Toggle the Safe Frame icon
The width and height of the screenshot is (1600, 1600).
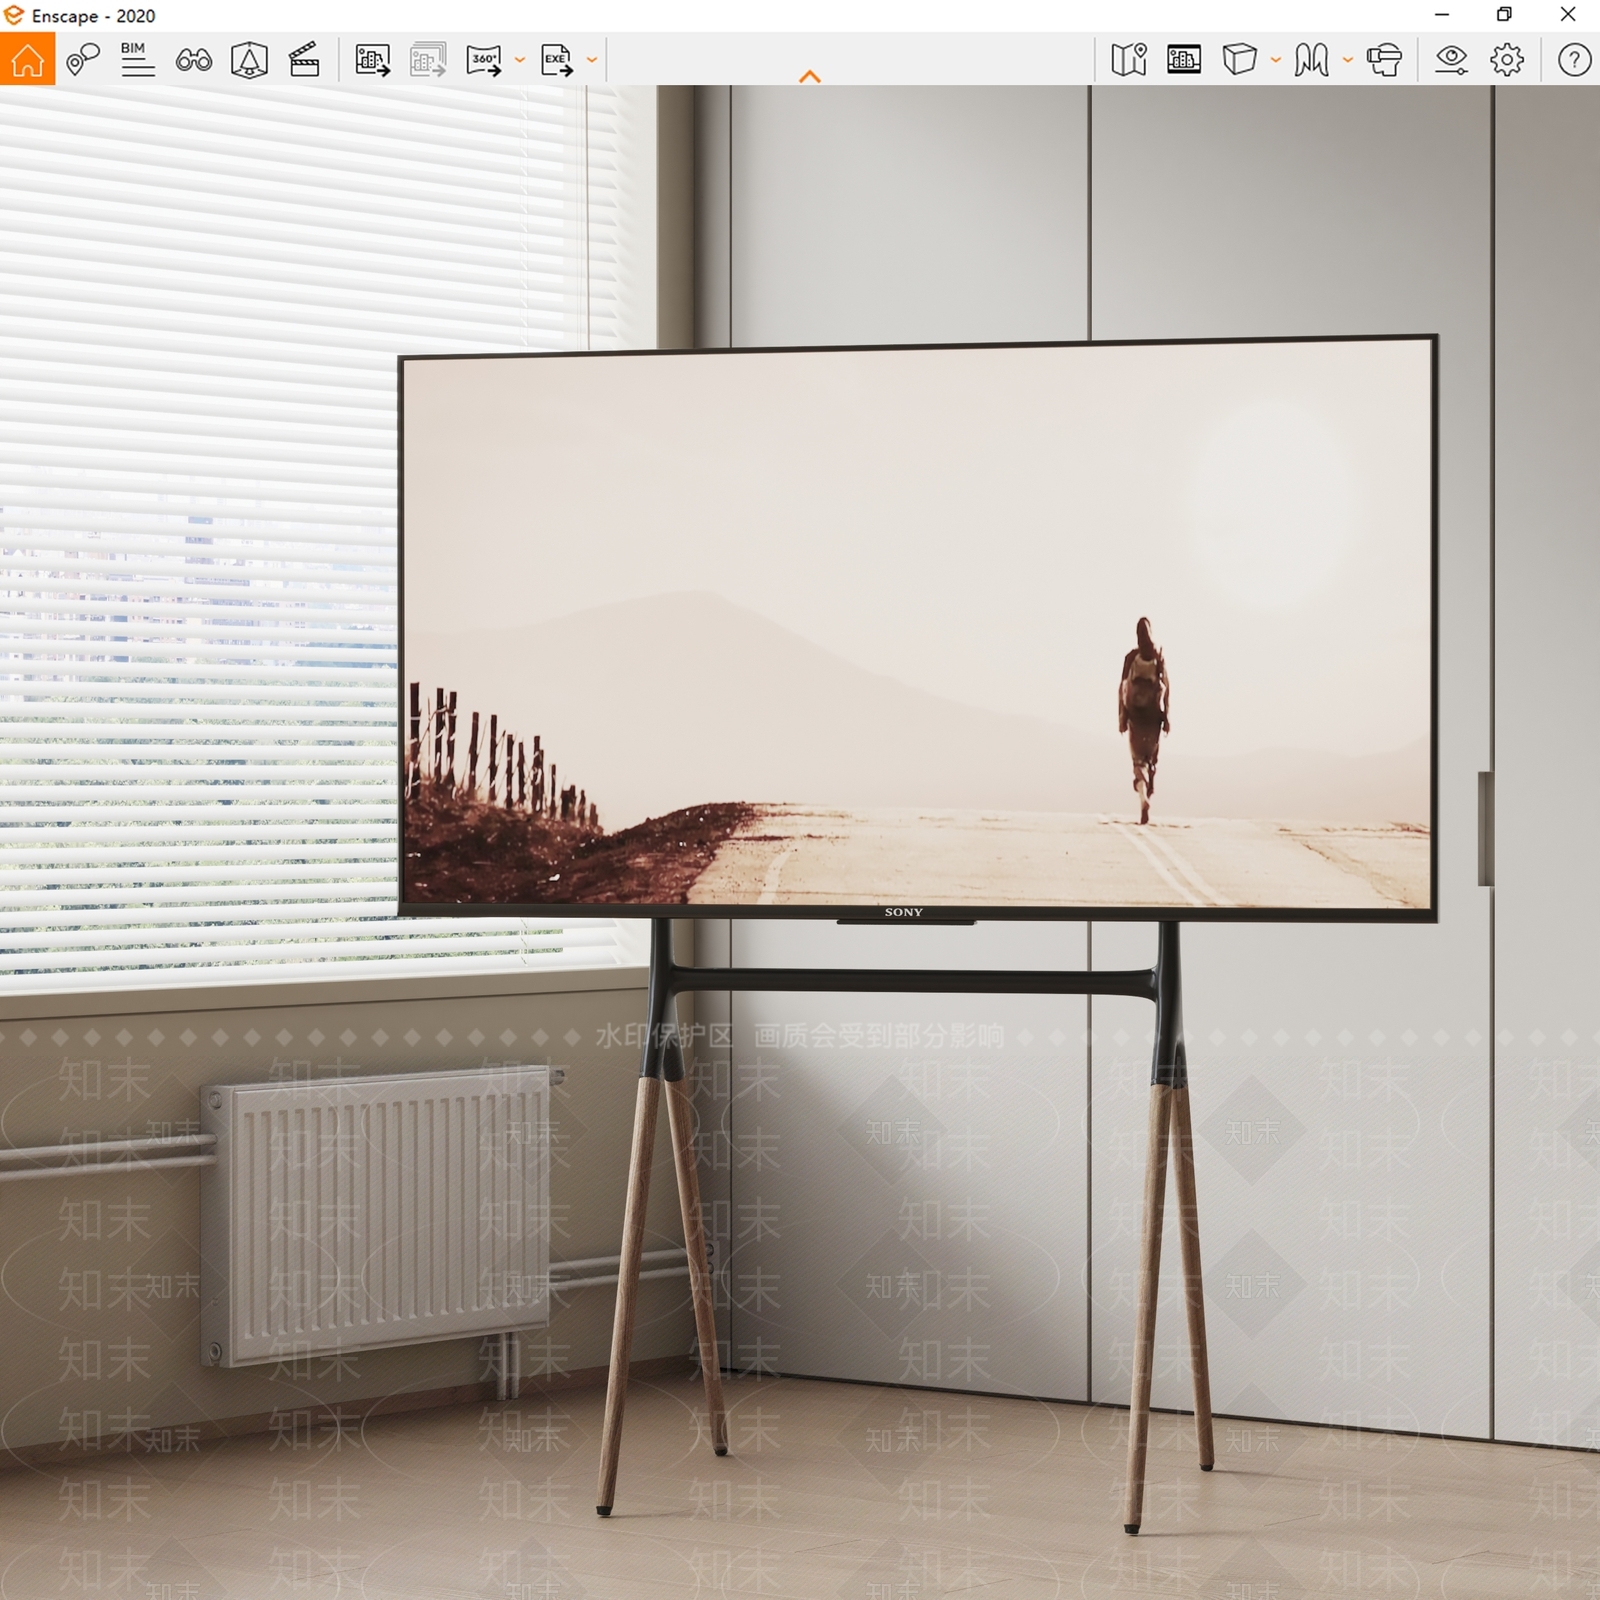pyautogui.click(x=1184, y=60)
